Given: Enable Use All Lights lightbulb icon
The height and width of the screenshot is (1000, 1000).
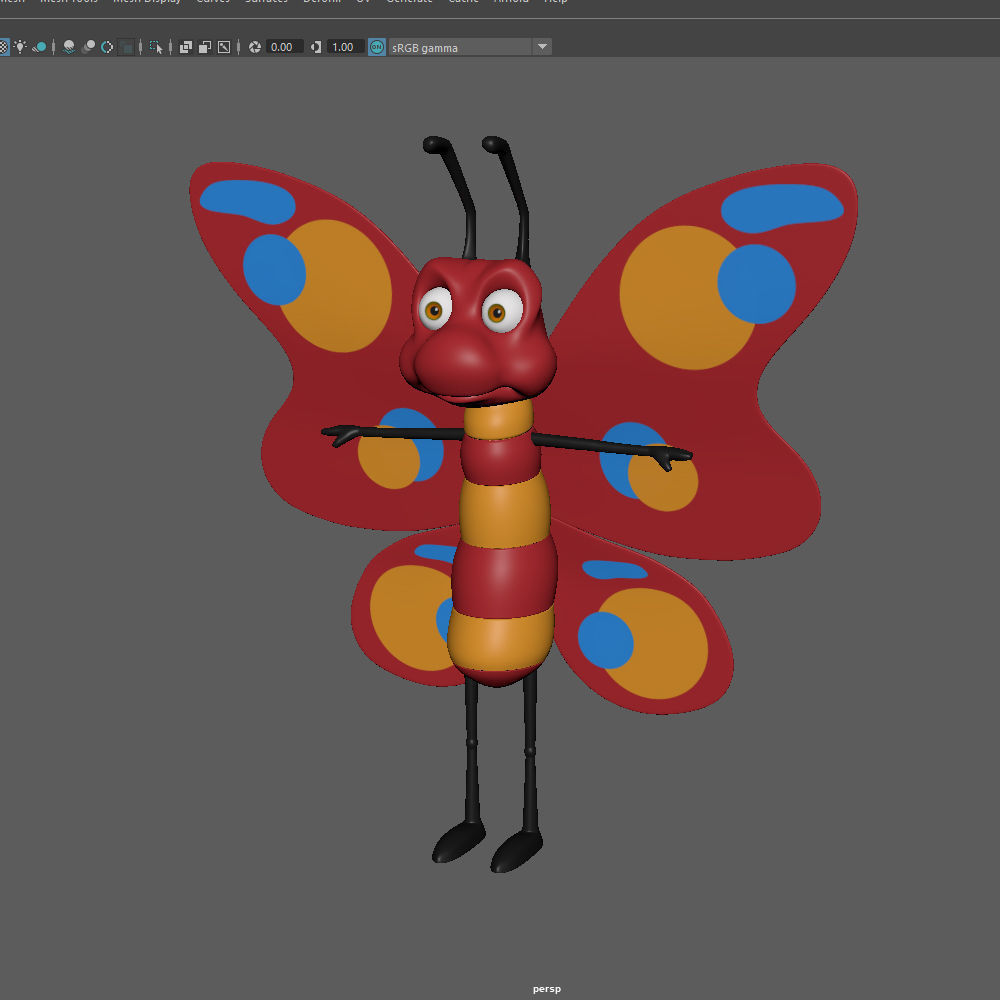Looking at the screenshot, I should 20,47.
